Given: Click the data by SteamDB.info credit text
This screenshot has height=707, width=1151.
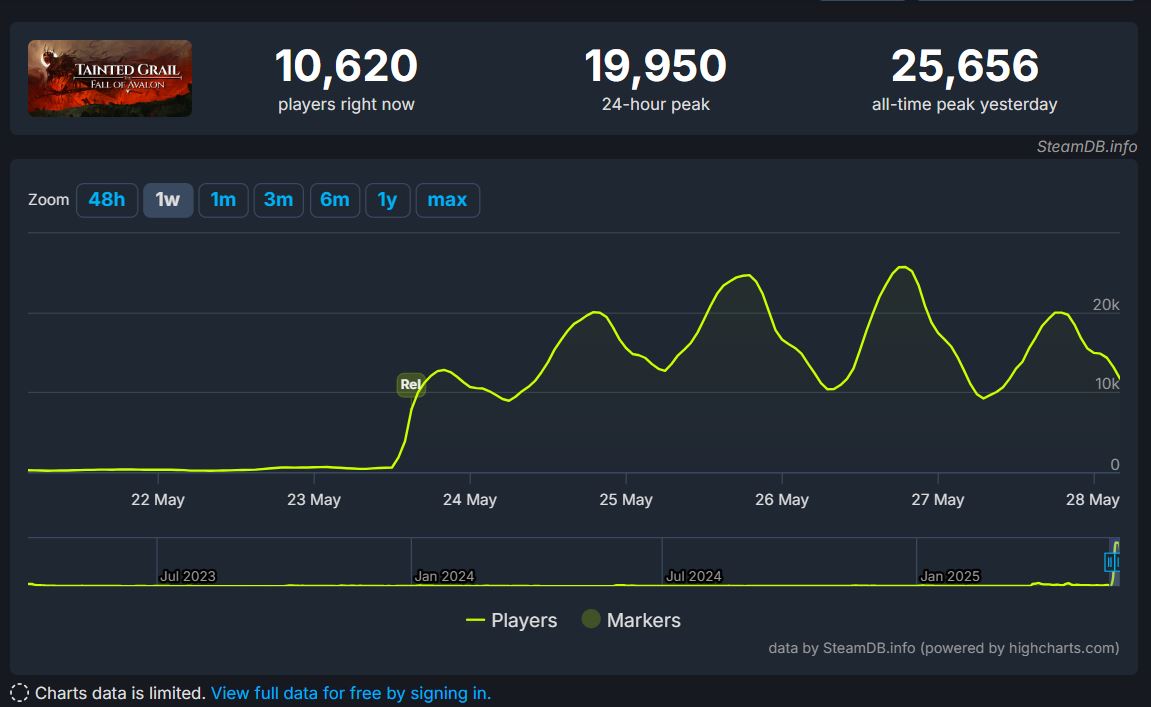Looking at the screenshot, I should [944, 648].
